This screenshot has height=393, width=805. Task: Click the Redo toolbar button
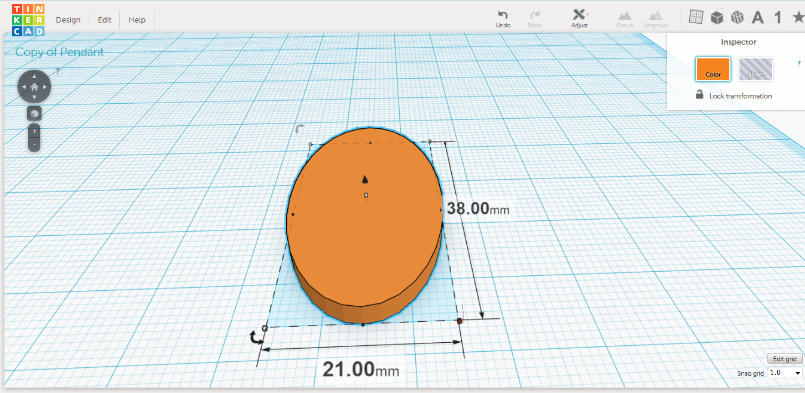(x=534, y=19)
